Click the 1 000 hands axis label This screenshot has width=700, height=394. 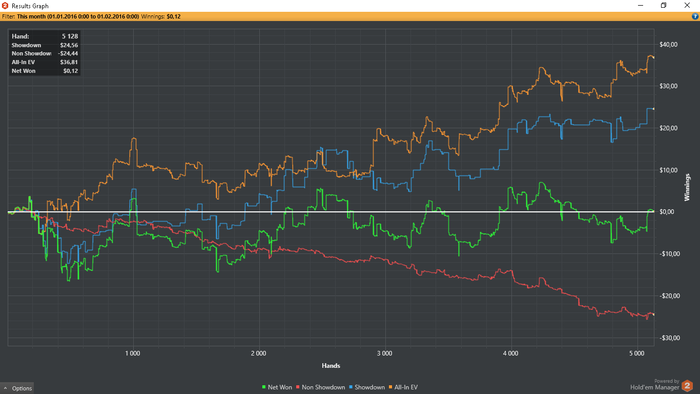(133, 353)
